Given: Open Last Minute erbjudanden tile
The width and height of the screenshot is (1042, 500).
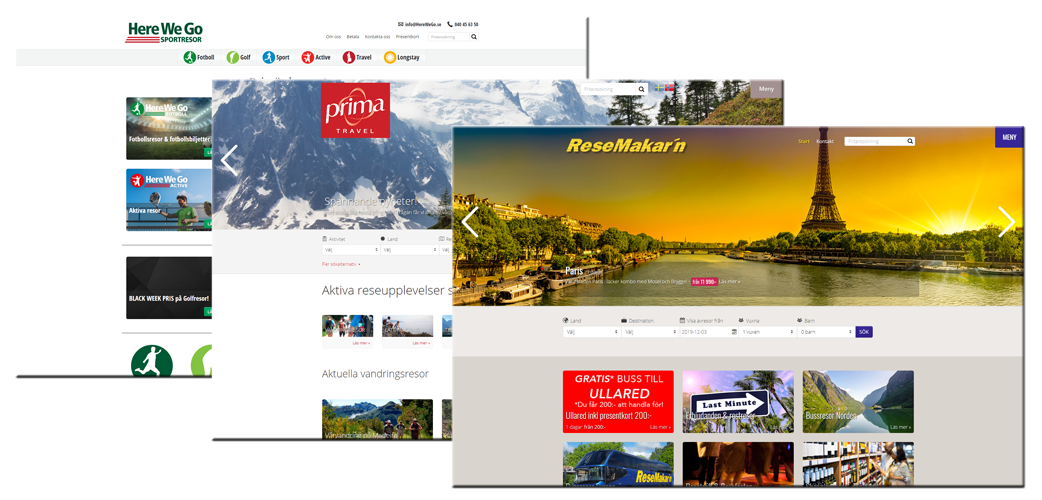Looking at the screenshot, I should (738, 401).
